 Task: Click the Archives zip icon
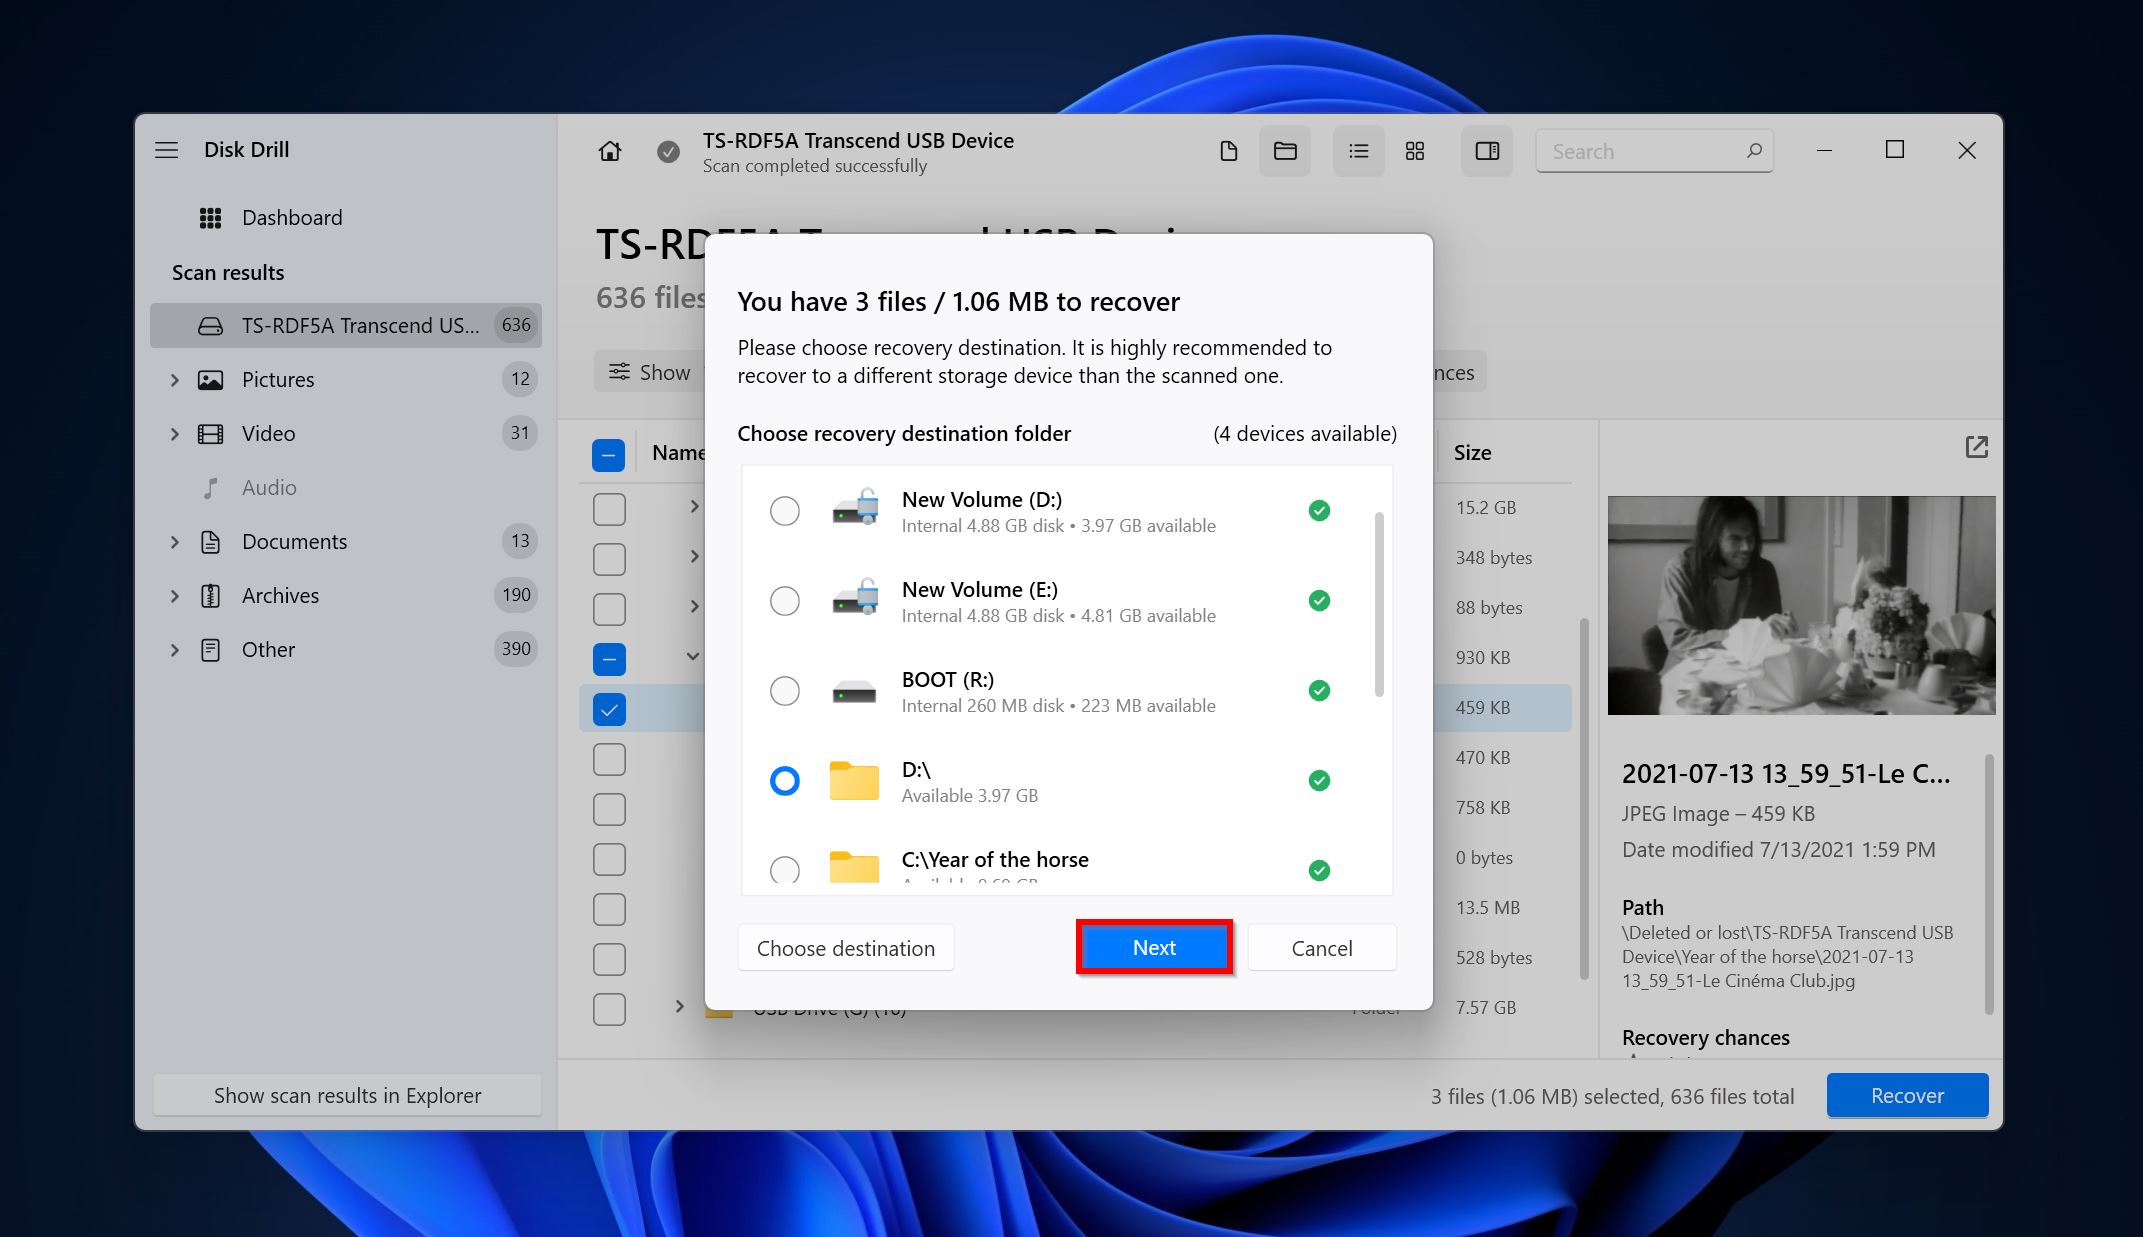point(210,596)
